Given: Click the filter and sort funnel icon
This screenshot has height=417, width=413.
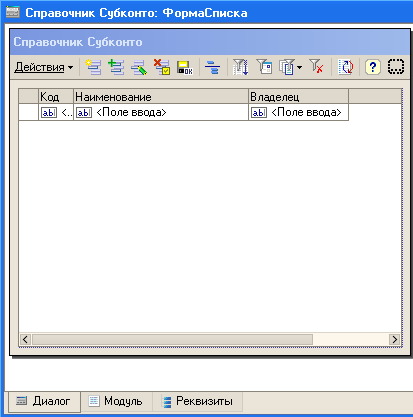Looking at the screenshot, I should point(240,67).
